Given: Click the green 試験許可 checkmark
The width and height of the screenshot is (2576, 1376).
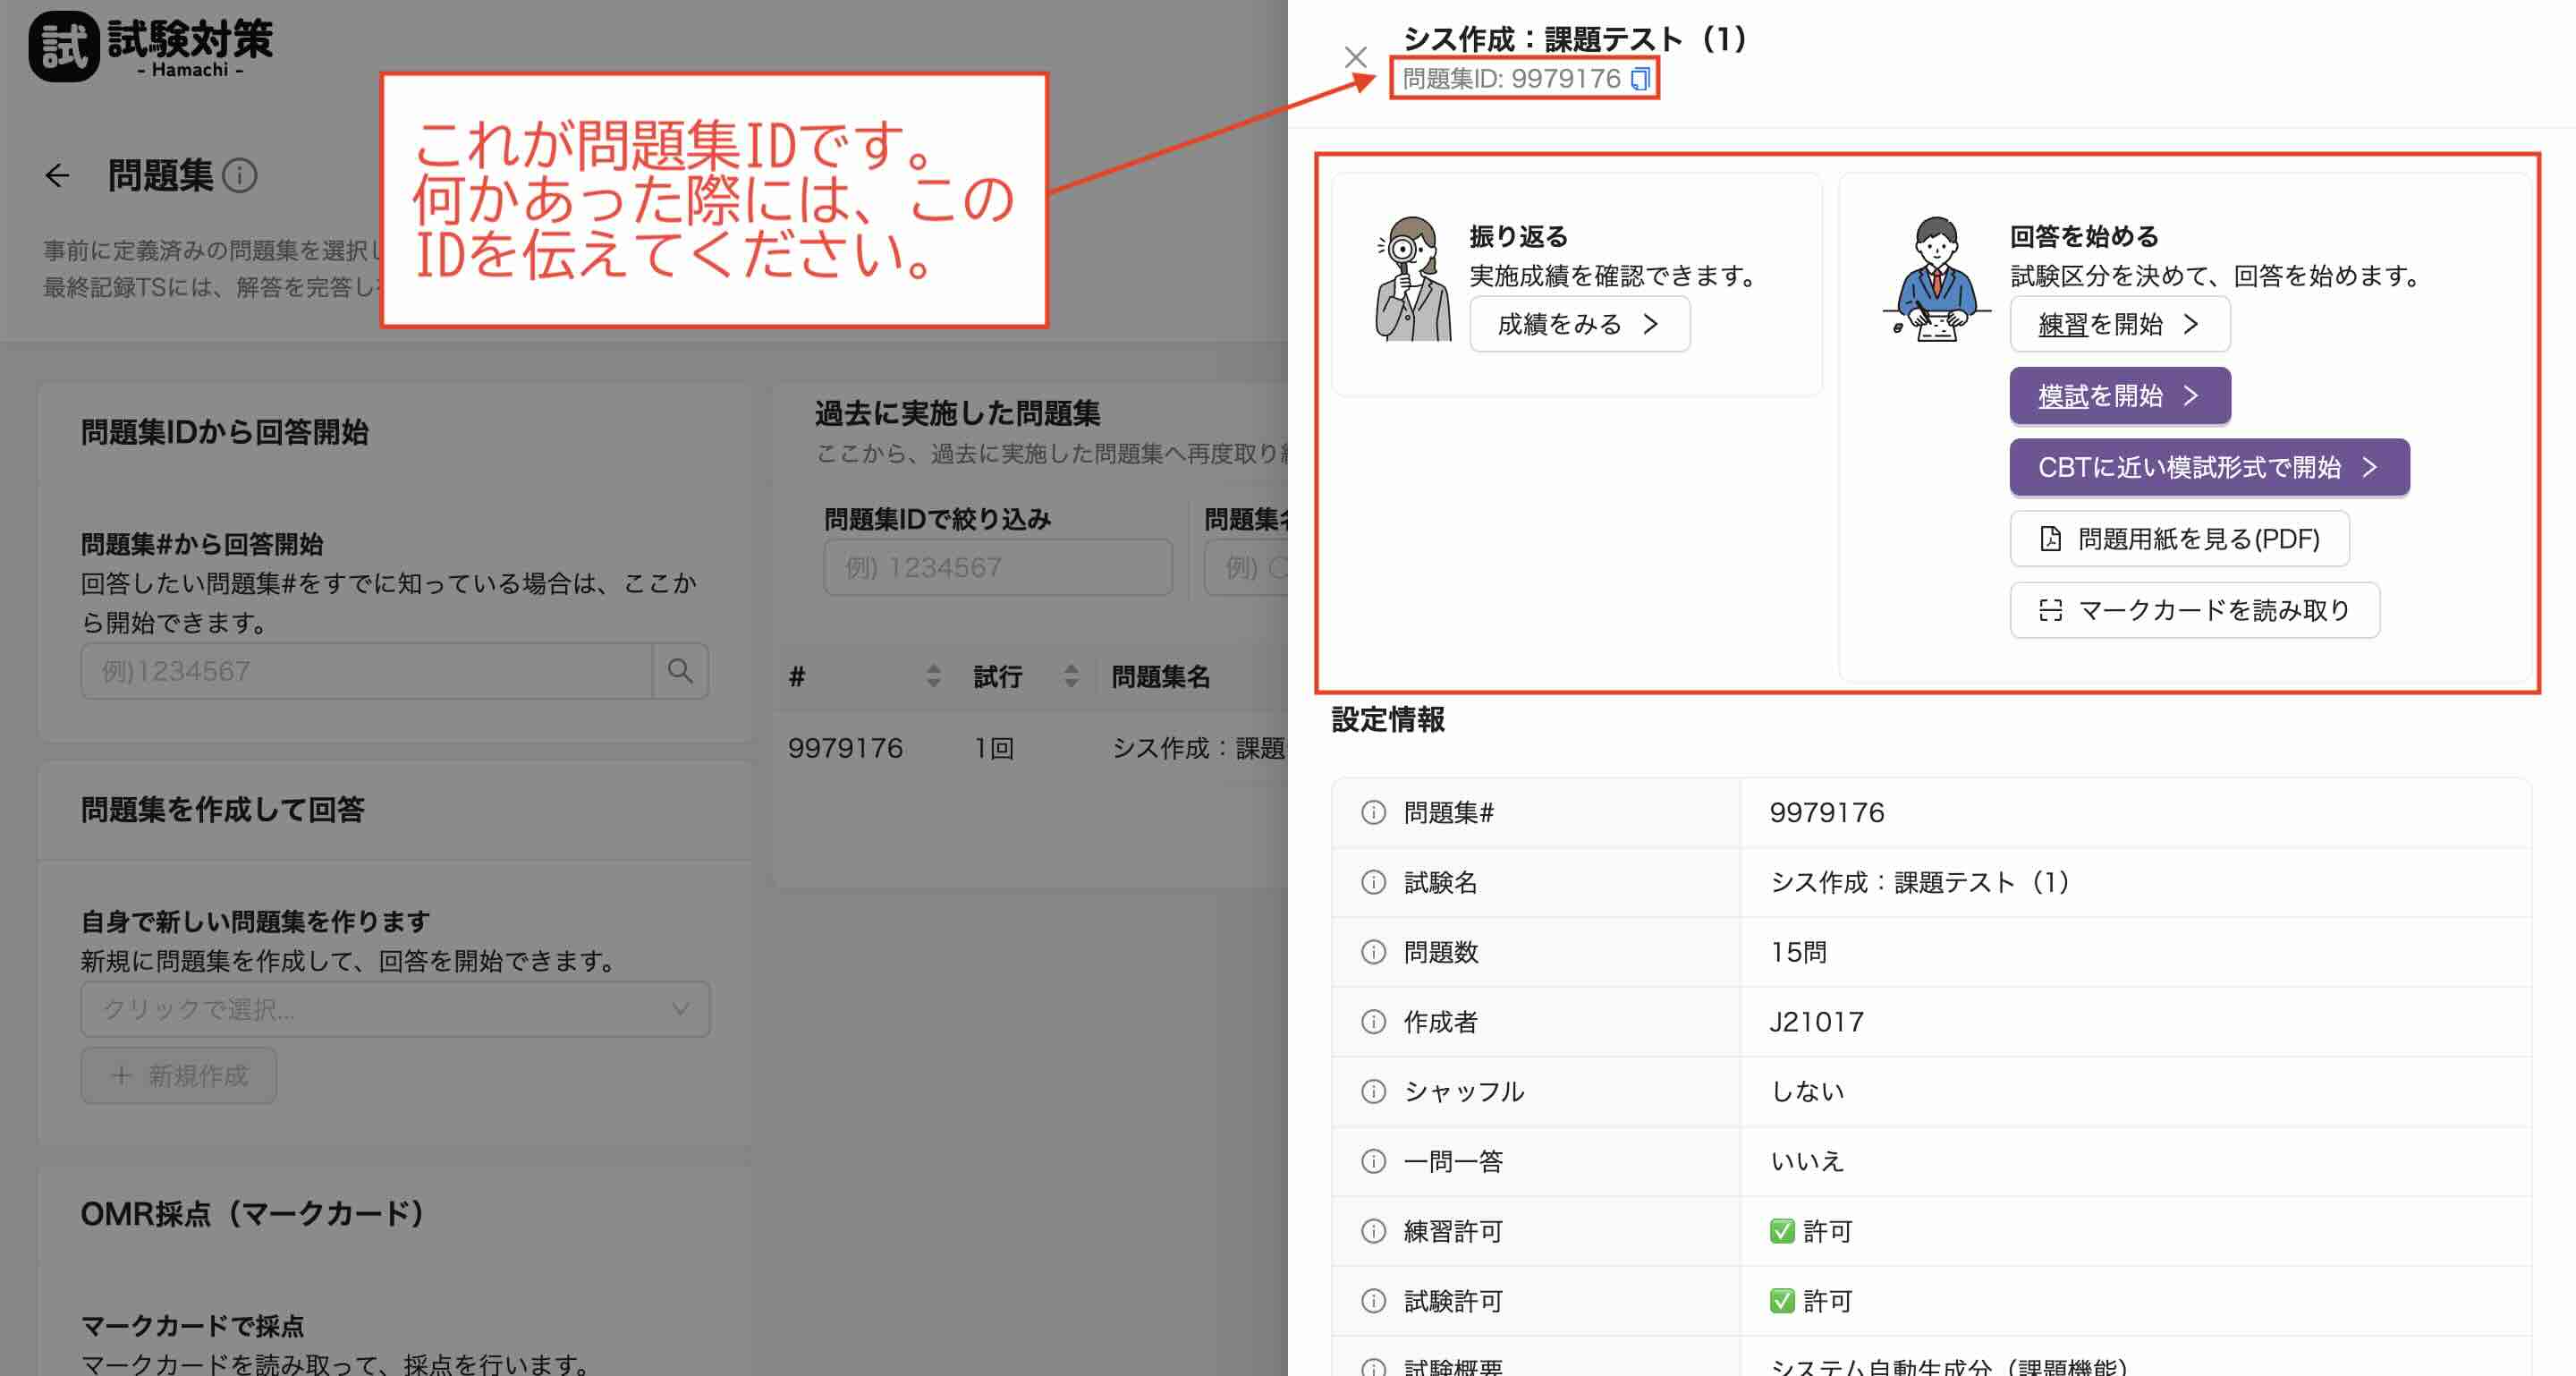Looking at the screenshot, I should pyautogui.click(x=1781, y=1301).
